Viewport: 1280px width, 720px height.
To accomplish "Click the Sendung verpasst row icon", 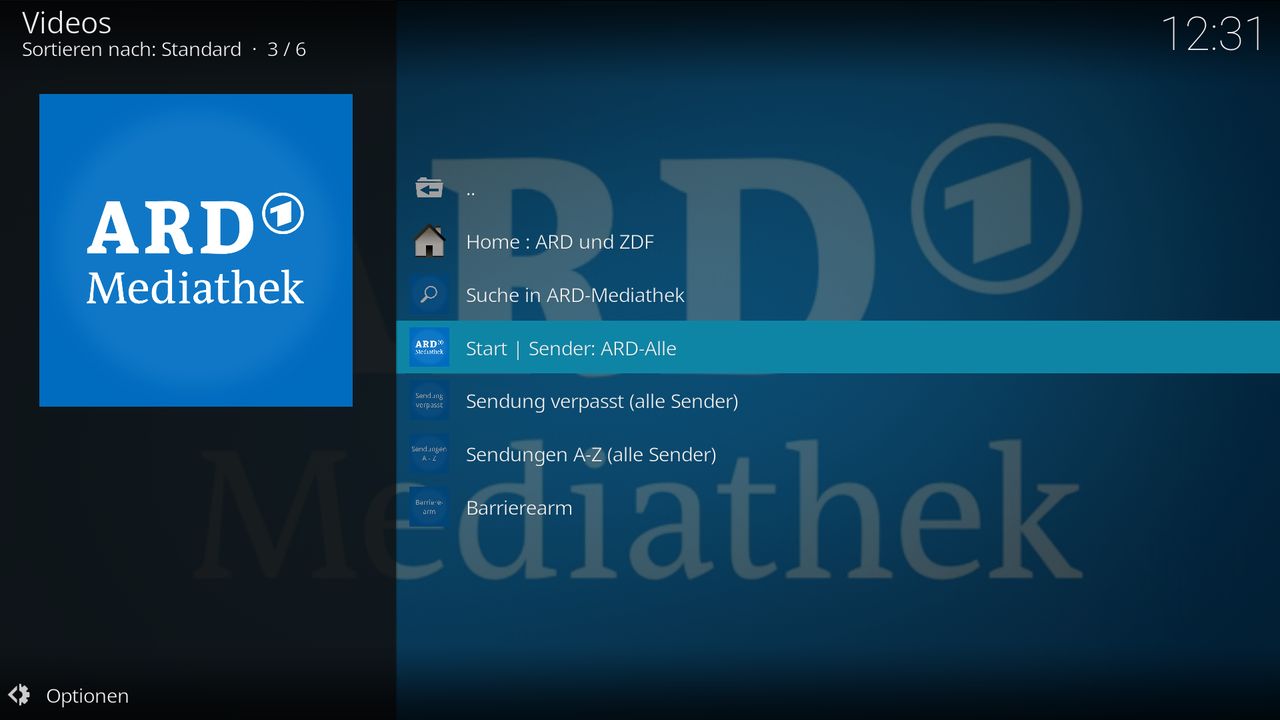I will 429,401.
